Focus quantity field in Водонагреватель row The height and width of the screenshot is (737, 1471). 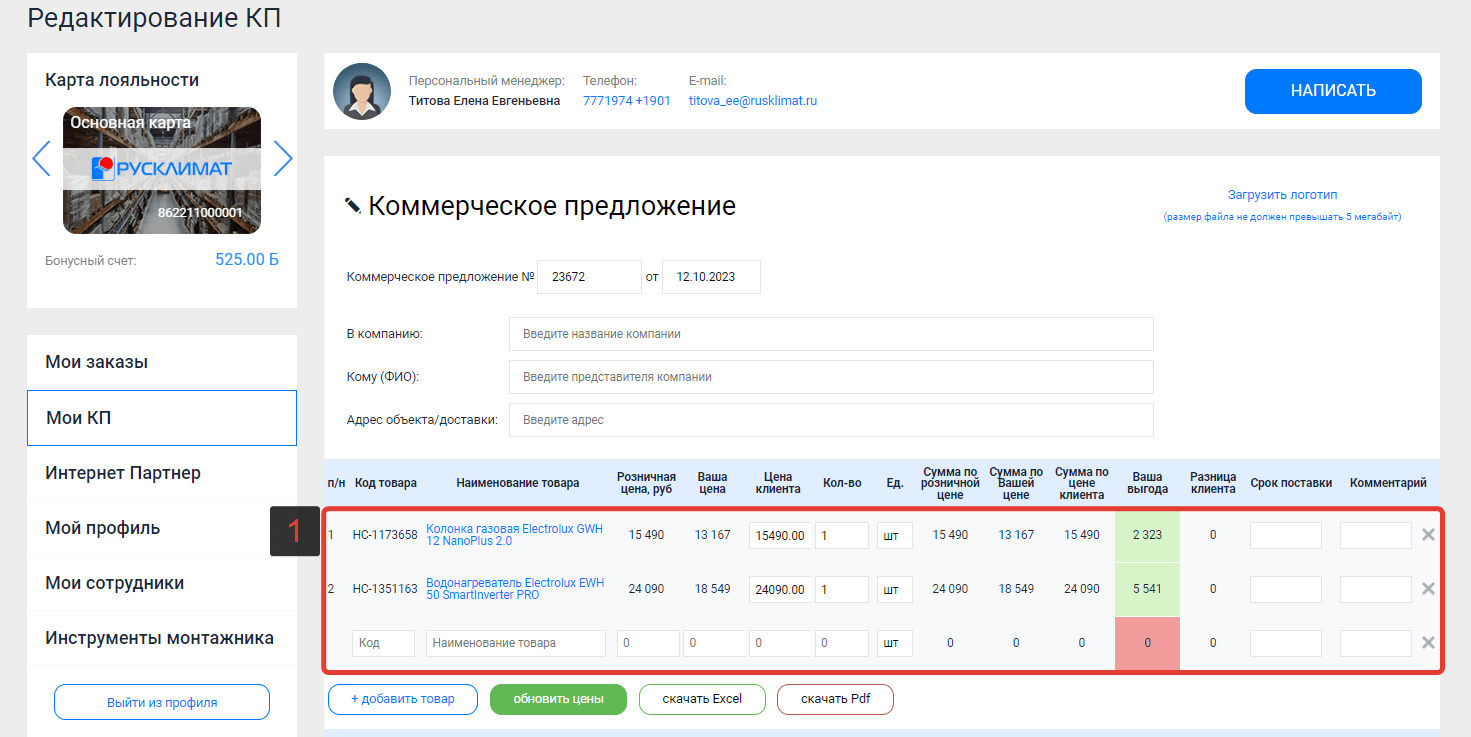point(842,589)
